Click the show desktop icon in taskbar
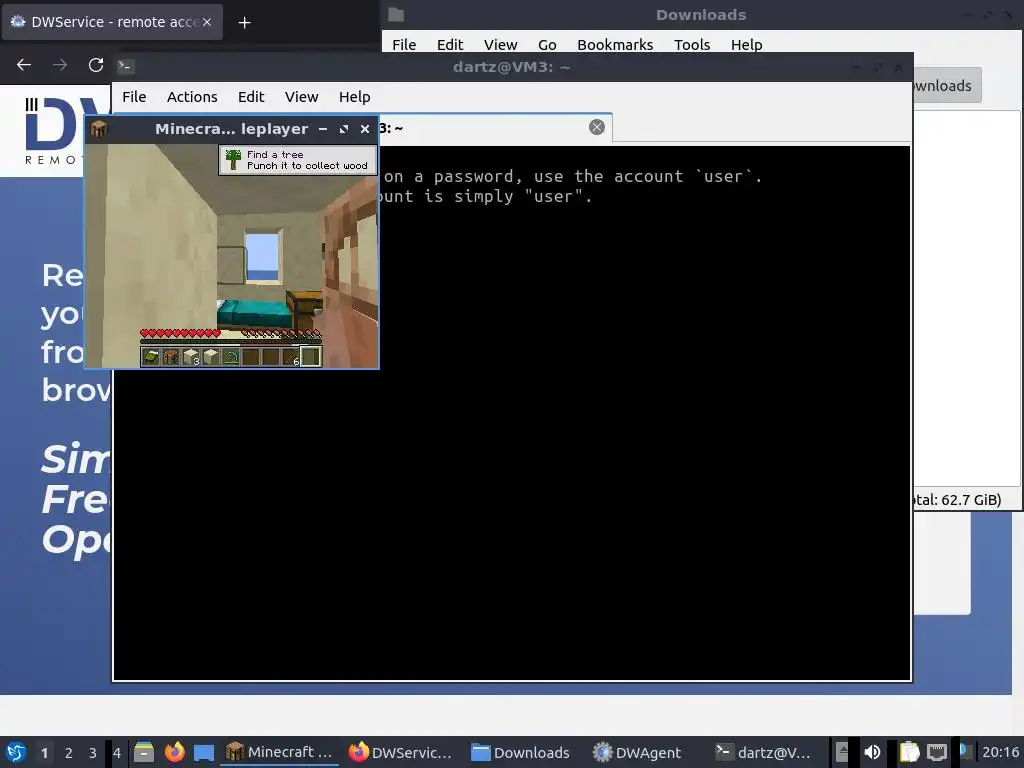 coord(204,752)
